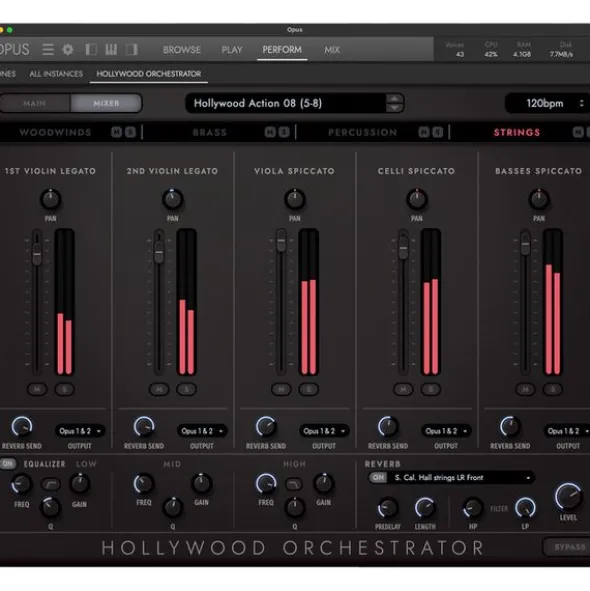Open settings via the gear icon

click(68, 50)
